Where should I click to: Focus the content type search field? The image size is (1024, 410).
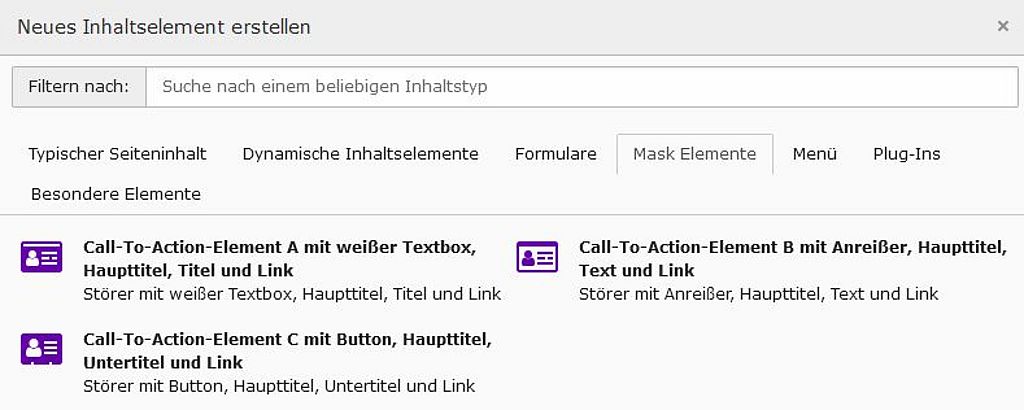point(581,86)
